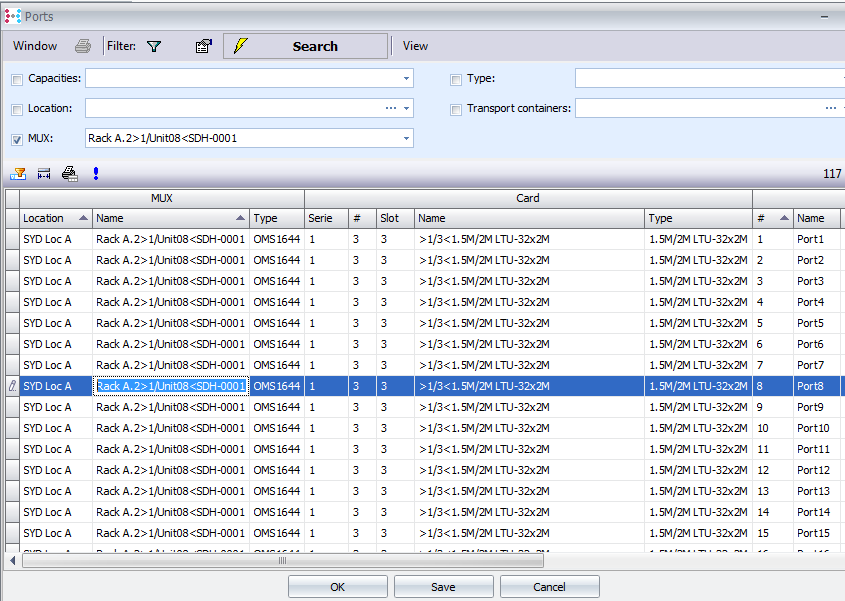The width and height of the screenshot is (845, 601).
Task: Uncheck the MUX filter checkbox
Action: (x=17, y=140)
